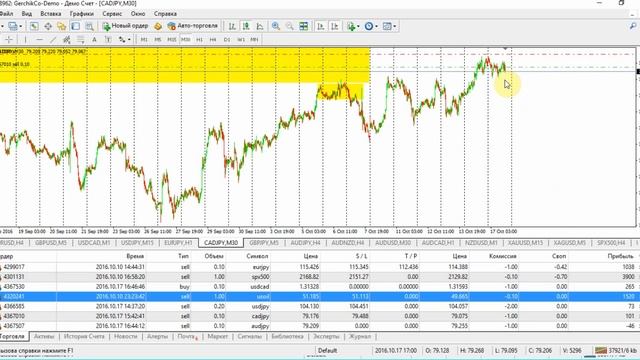
Task: Click the Profiles toolbar icon
Action: (13, 26)
